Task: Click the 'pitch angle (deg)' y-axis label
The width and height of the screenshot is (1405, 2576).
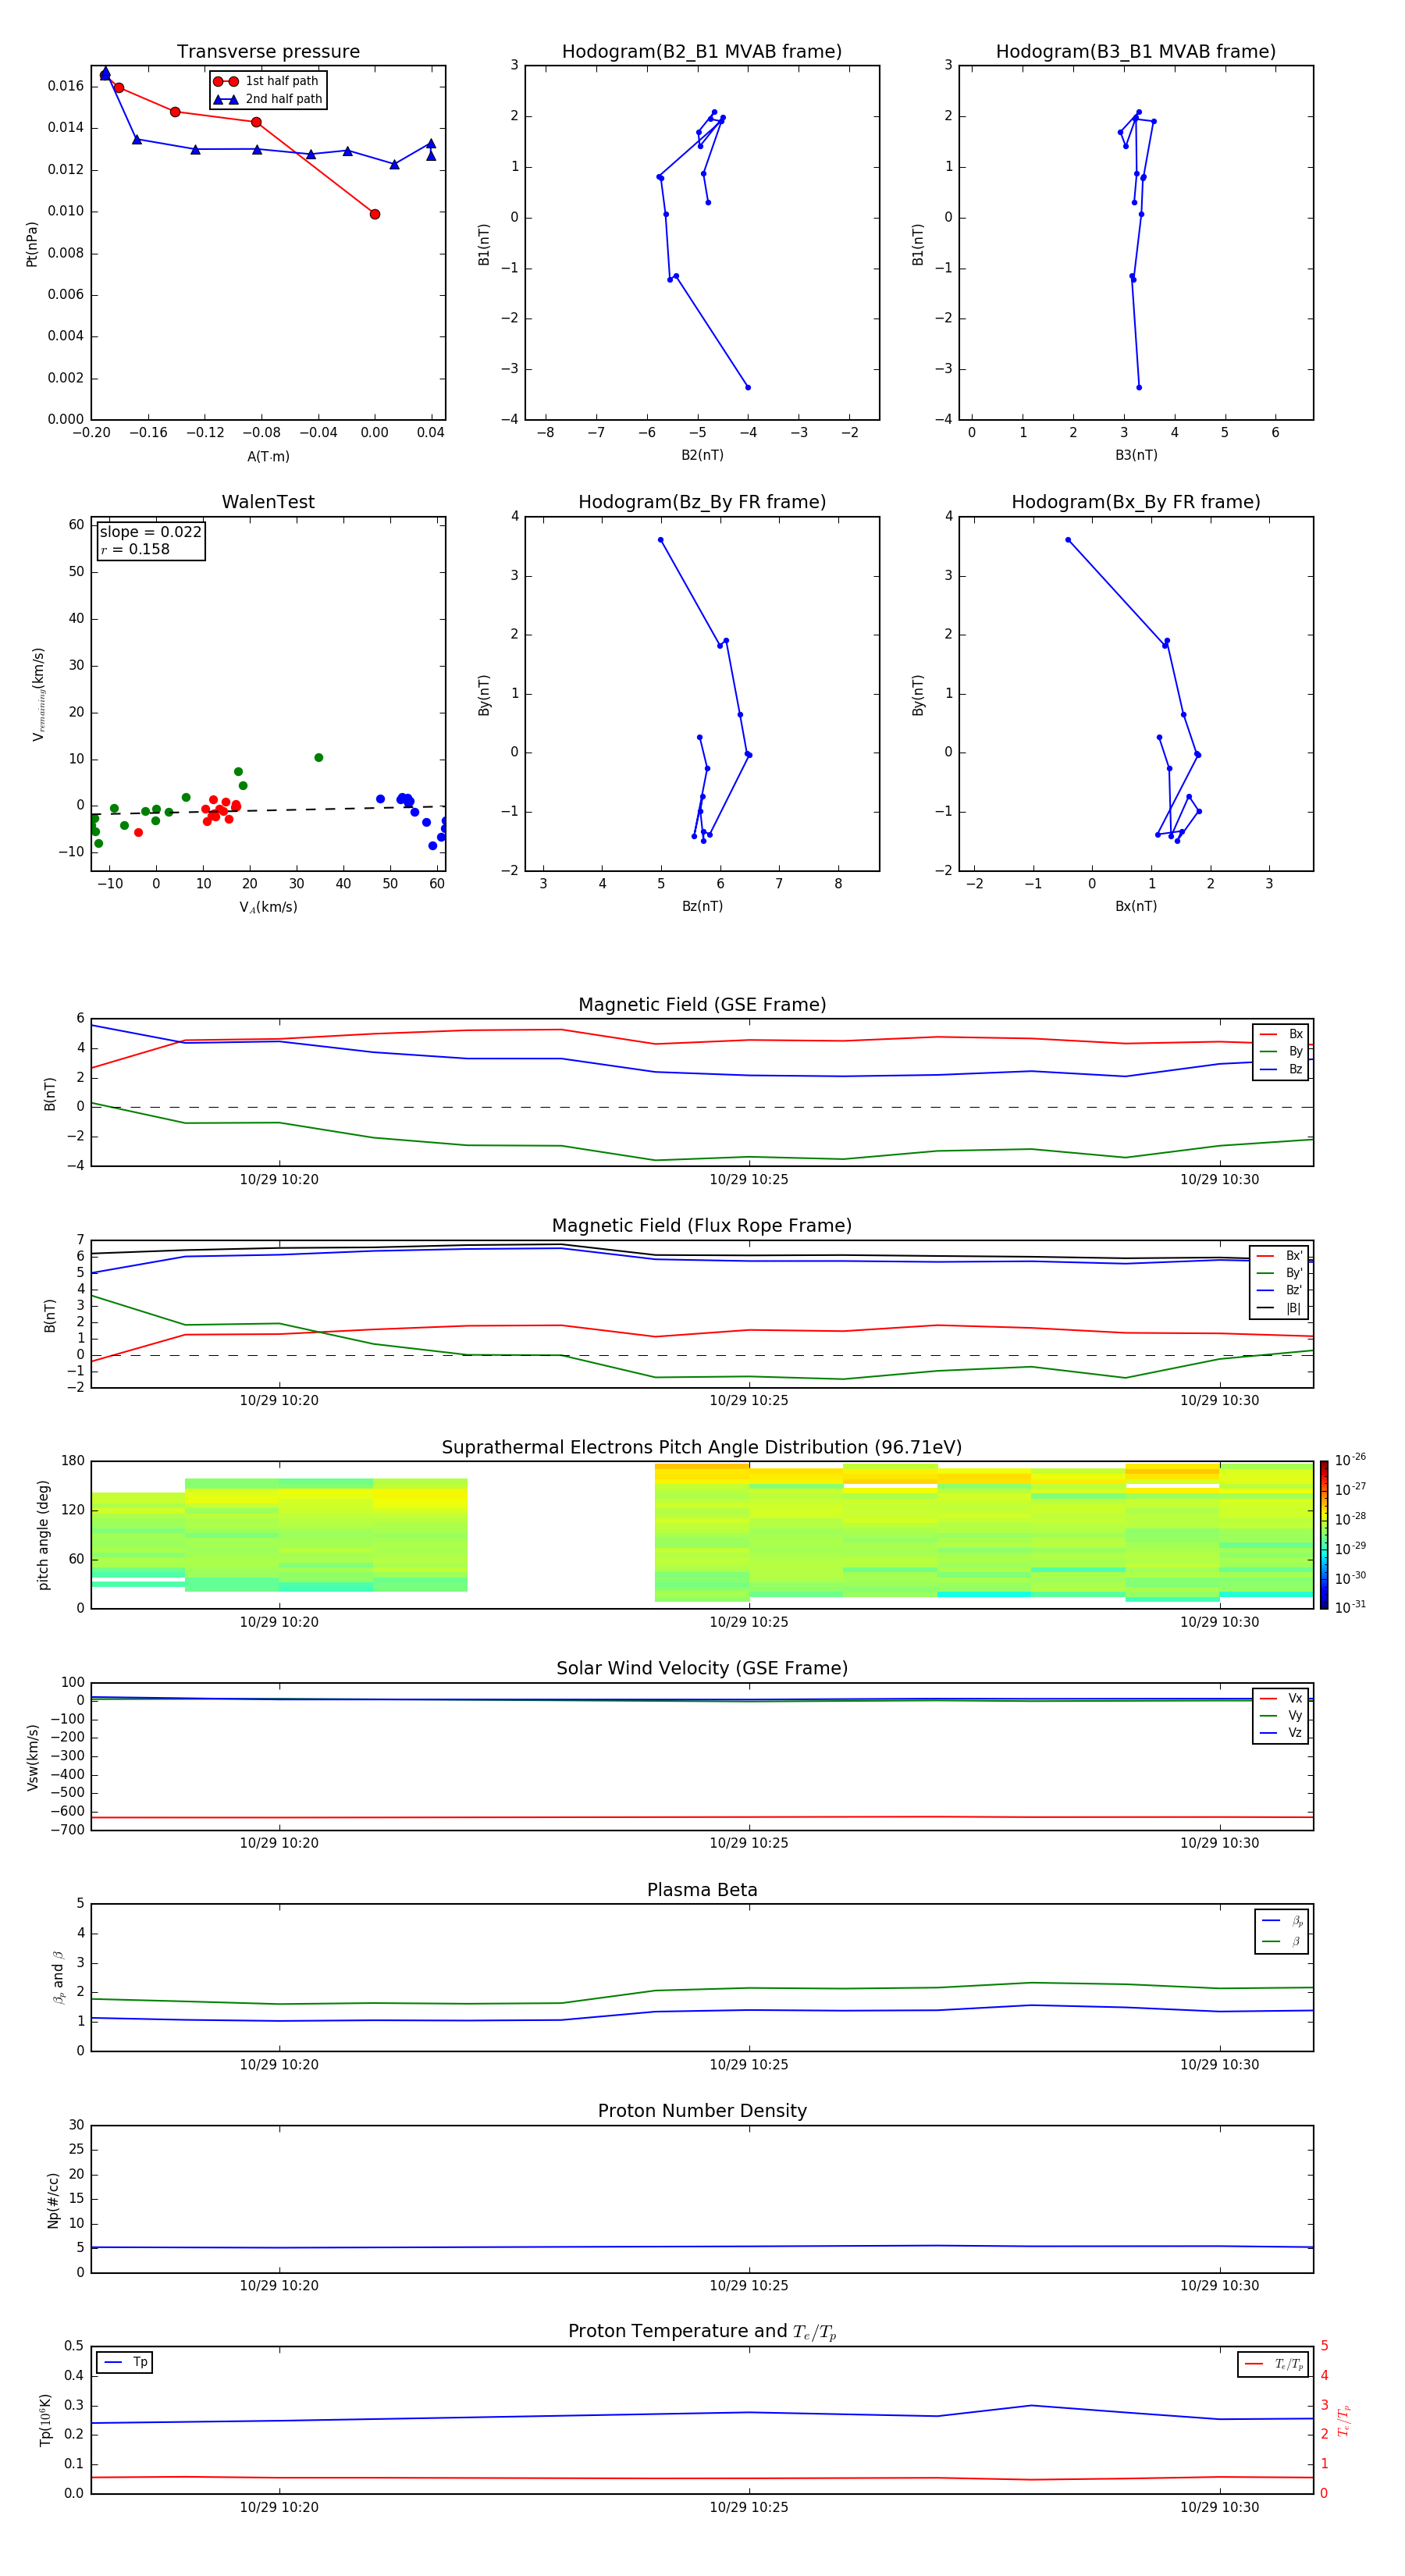Action: [43, 1535]
